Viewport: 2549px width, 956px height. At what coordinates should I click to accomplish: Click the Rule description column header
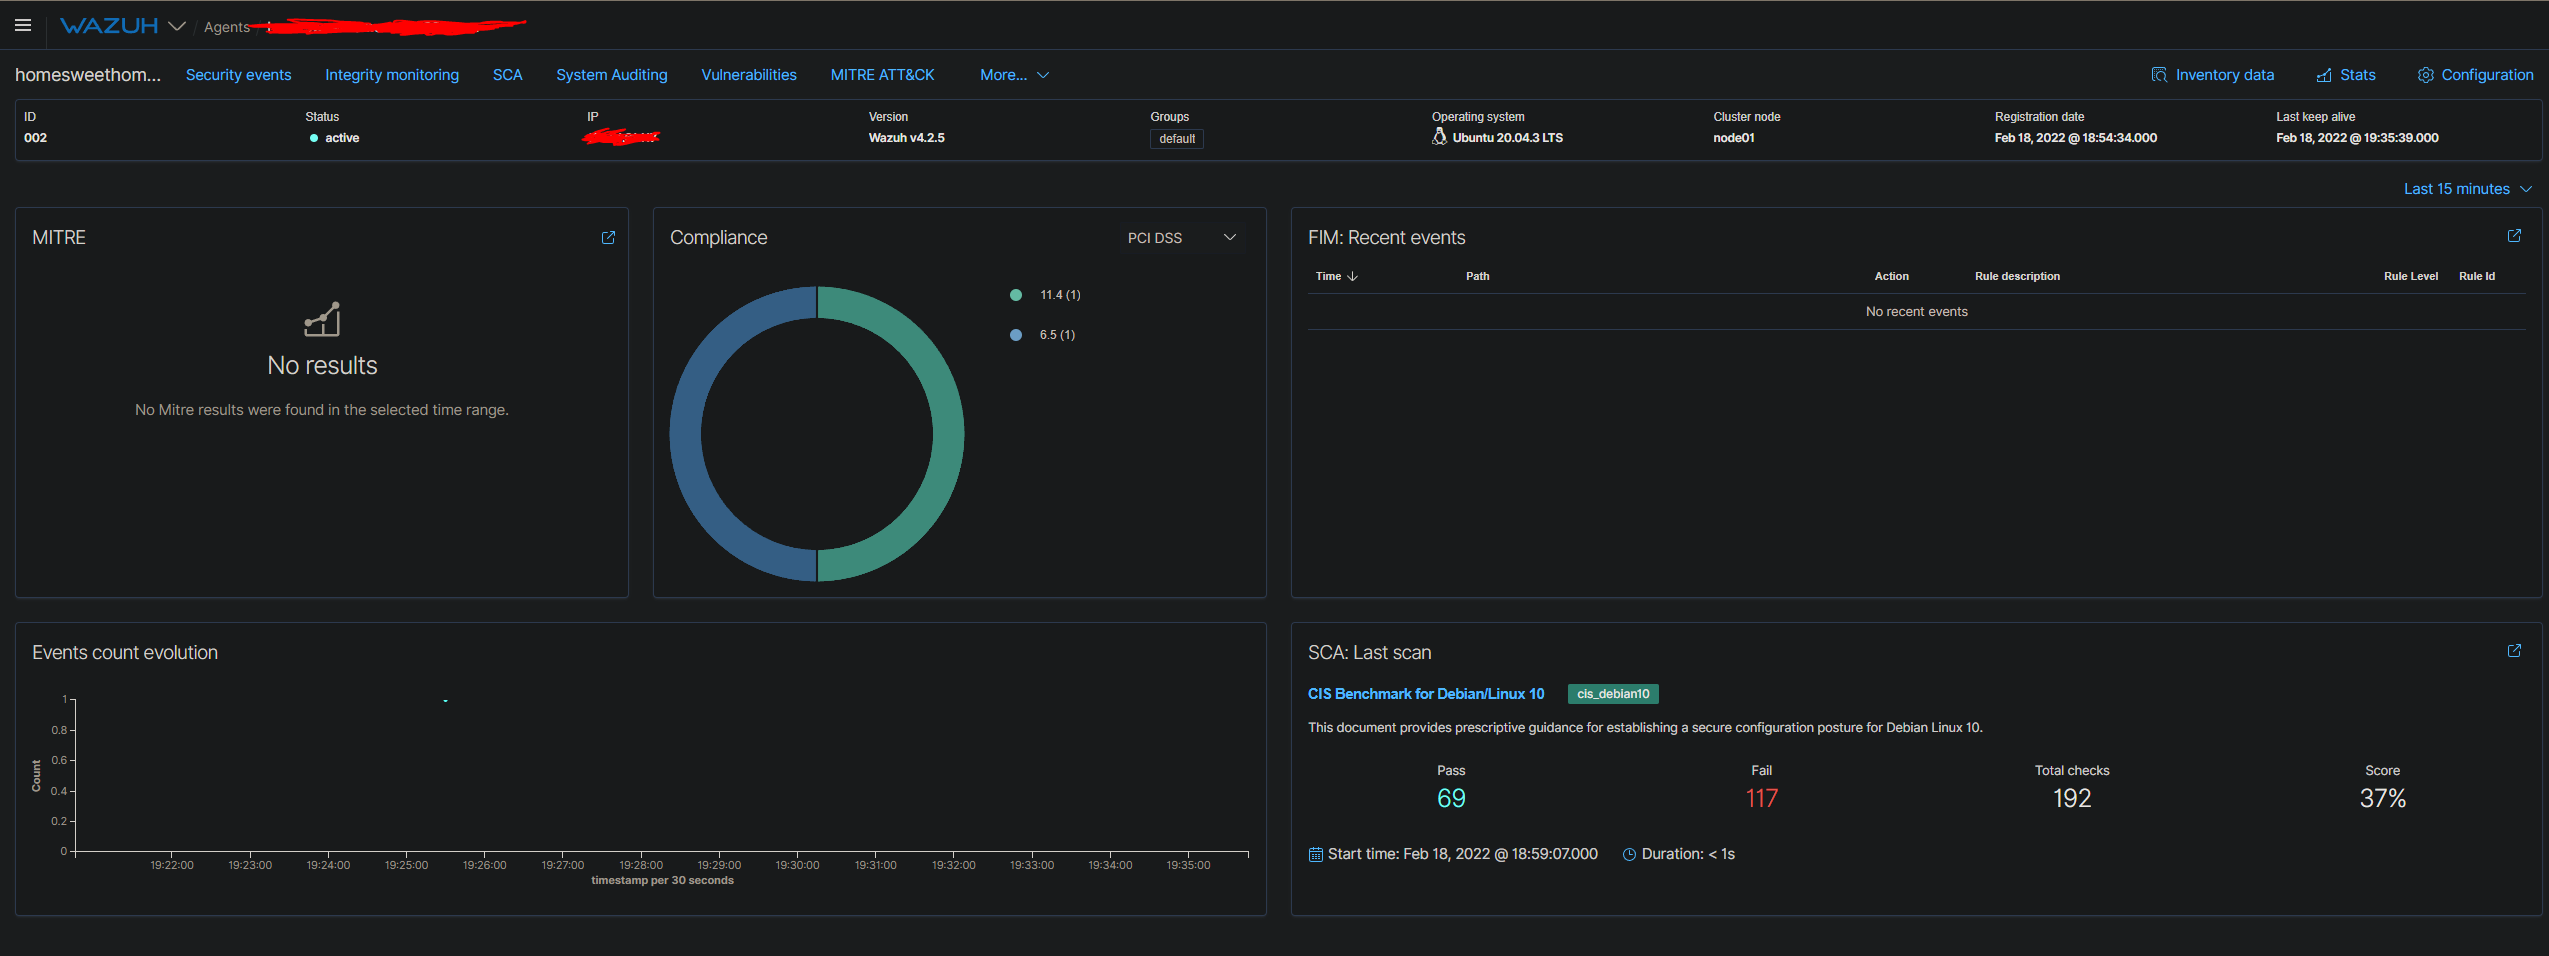pos(2017,276)
